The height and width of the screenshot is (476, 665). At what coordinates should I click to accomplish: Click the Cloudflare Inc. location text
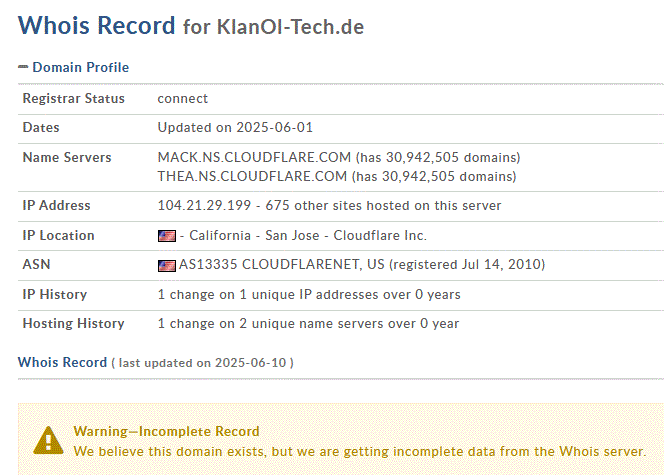(x=380, y=235)
